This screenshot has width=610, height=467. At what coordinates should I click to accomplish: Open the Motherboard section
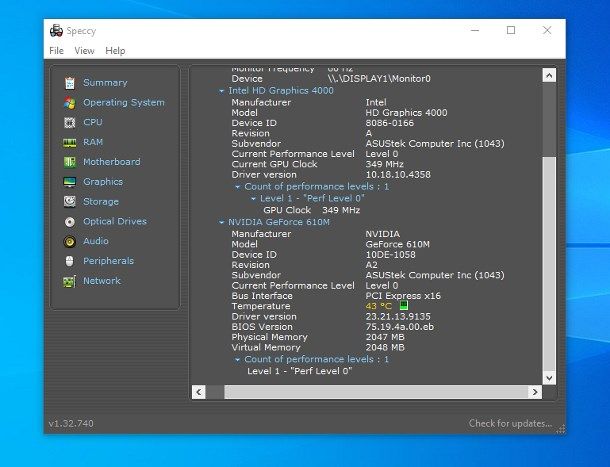point(112,162)
